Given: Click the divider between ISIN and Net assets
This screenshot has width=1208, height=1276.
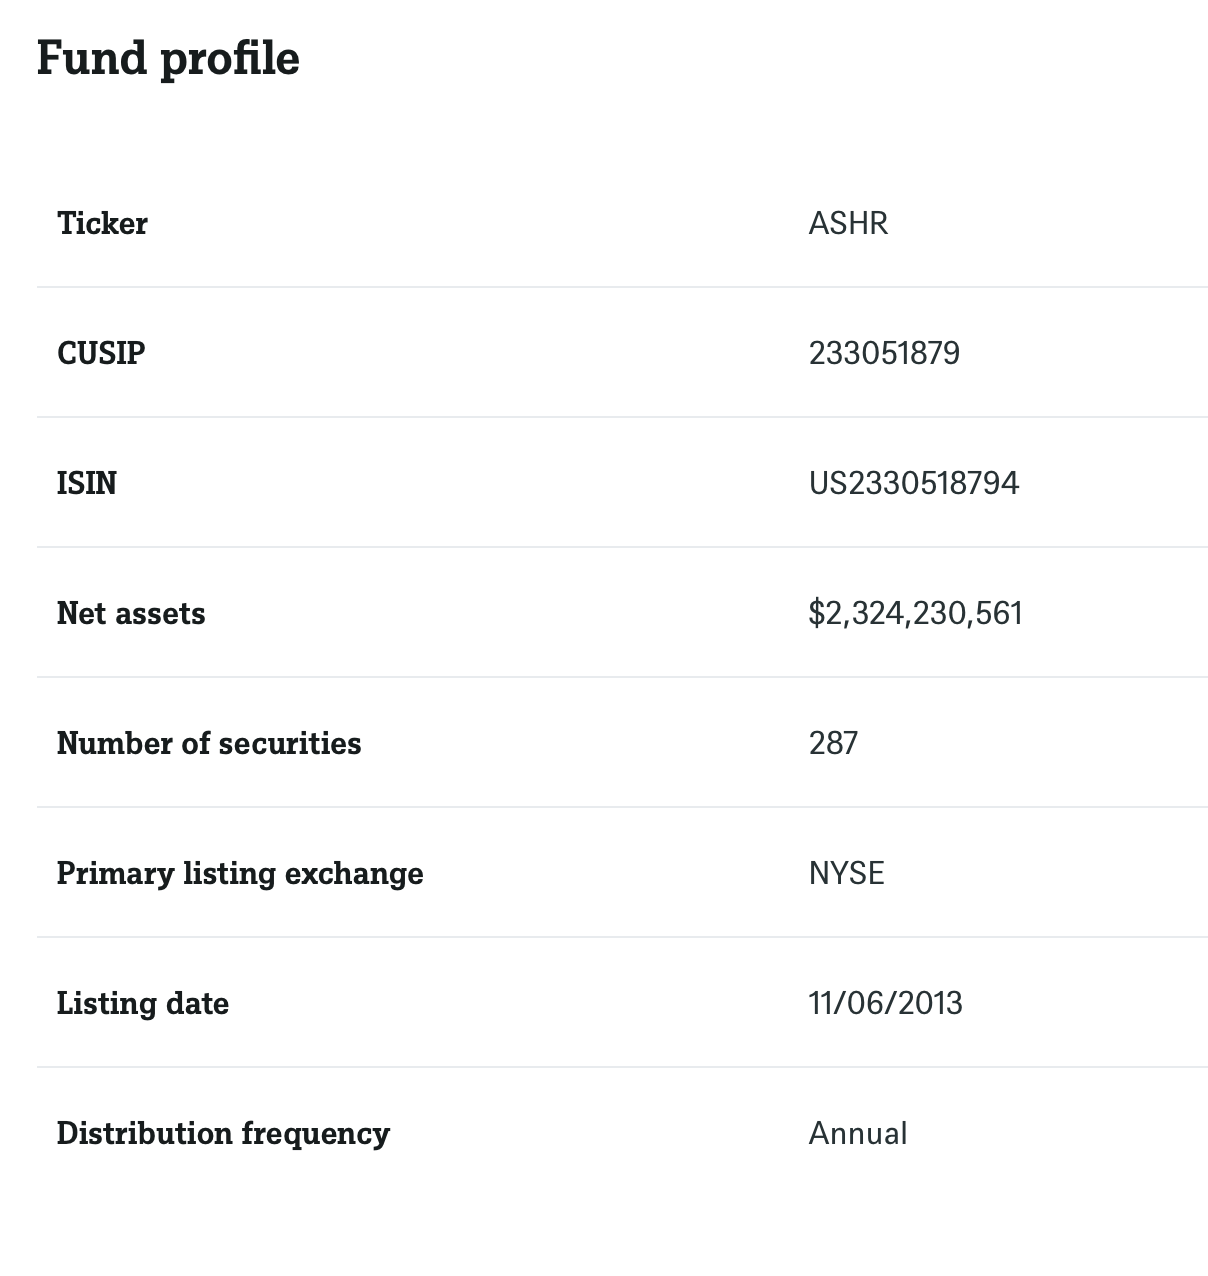Looking at the screenshot, I should tap(622, 547).
